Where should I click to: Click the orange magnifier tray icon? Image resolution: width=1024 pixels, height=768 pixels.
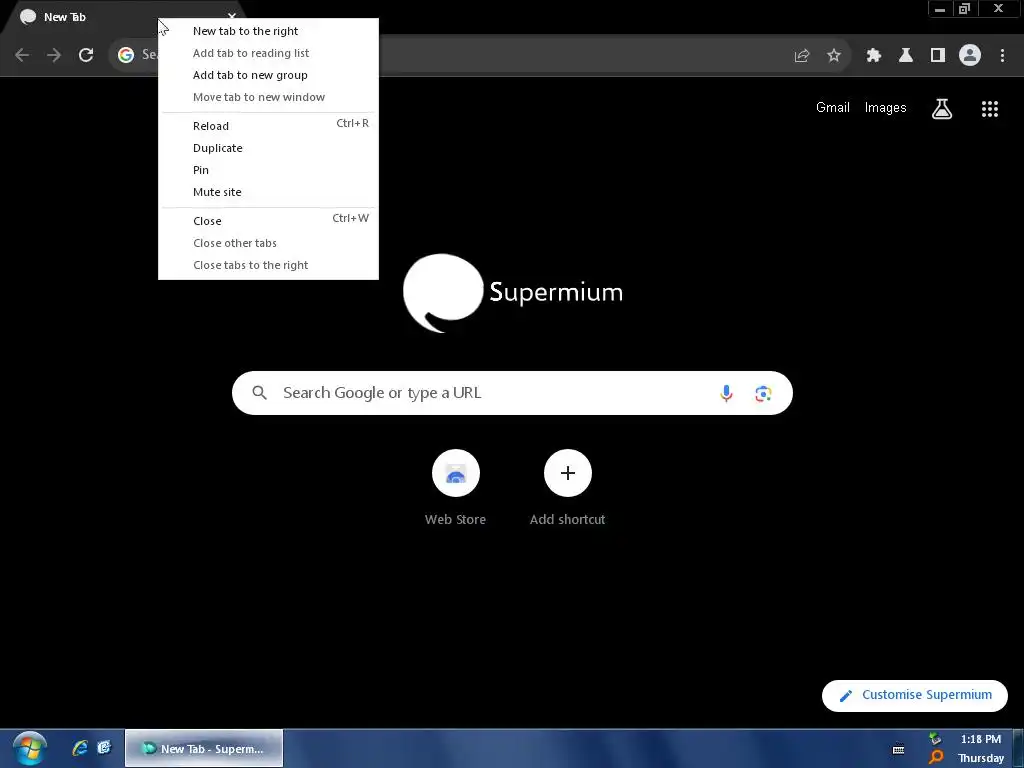click(936, 757)
